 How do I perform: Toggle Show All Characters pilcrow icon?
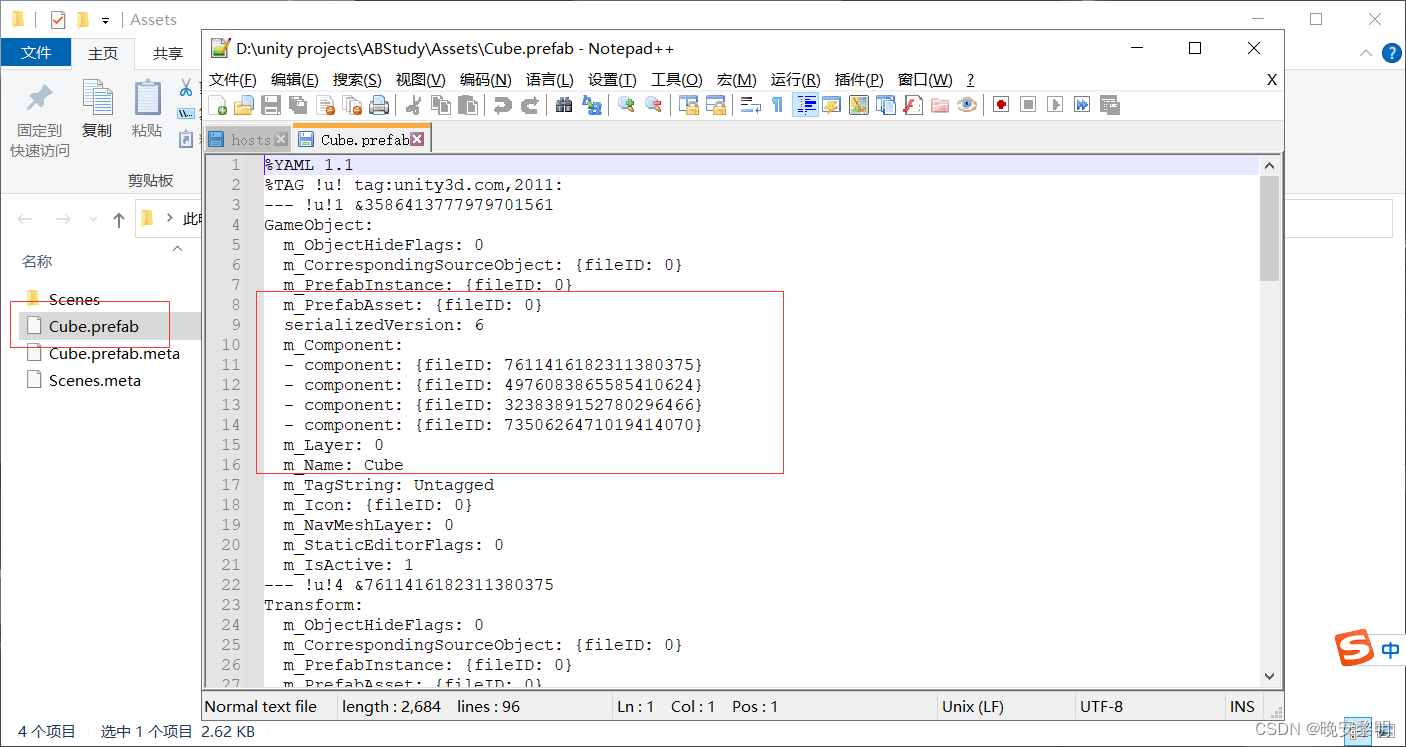tap(777, 105)
